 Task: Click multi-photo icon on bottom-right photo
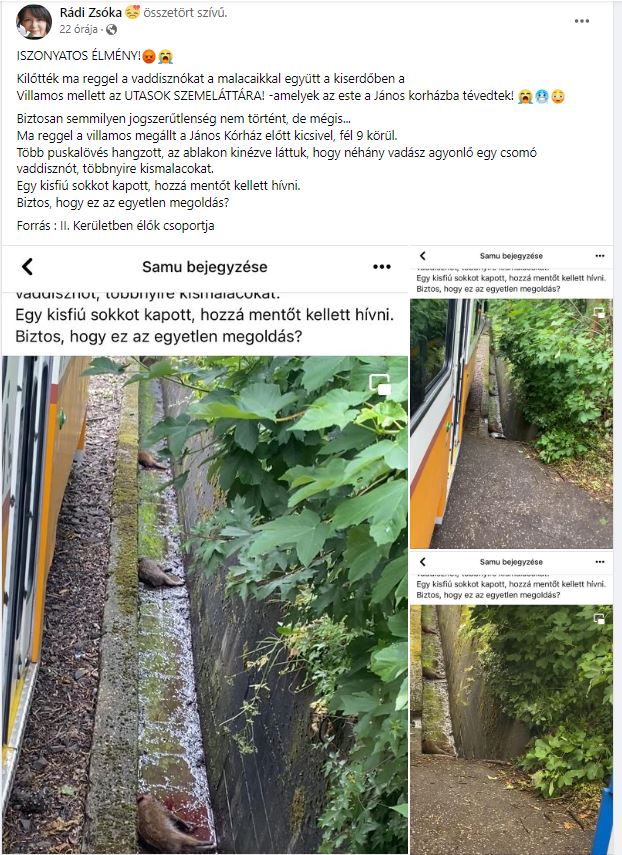[x=599, y=618]
